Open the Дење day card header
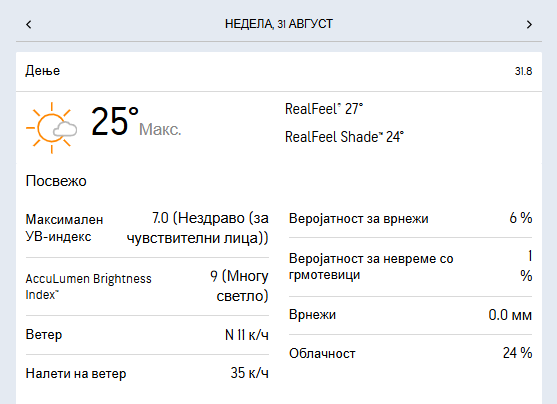 [279, 71]
